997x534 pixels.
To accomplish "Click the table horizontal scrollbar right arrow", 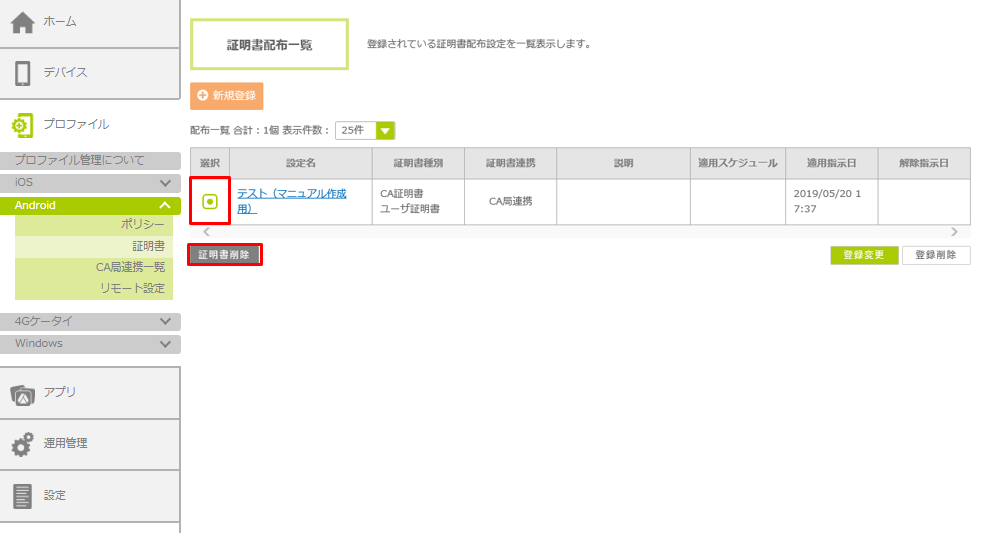I will pyautogui.click(x=954, y=232).
